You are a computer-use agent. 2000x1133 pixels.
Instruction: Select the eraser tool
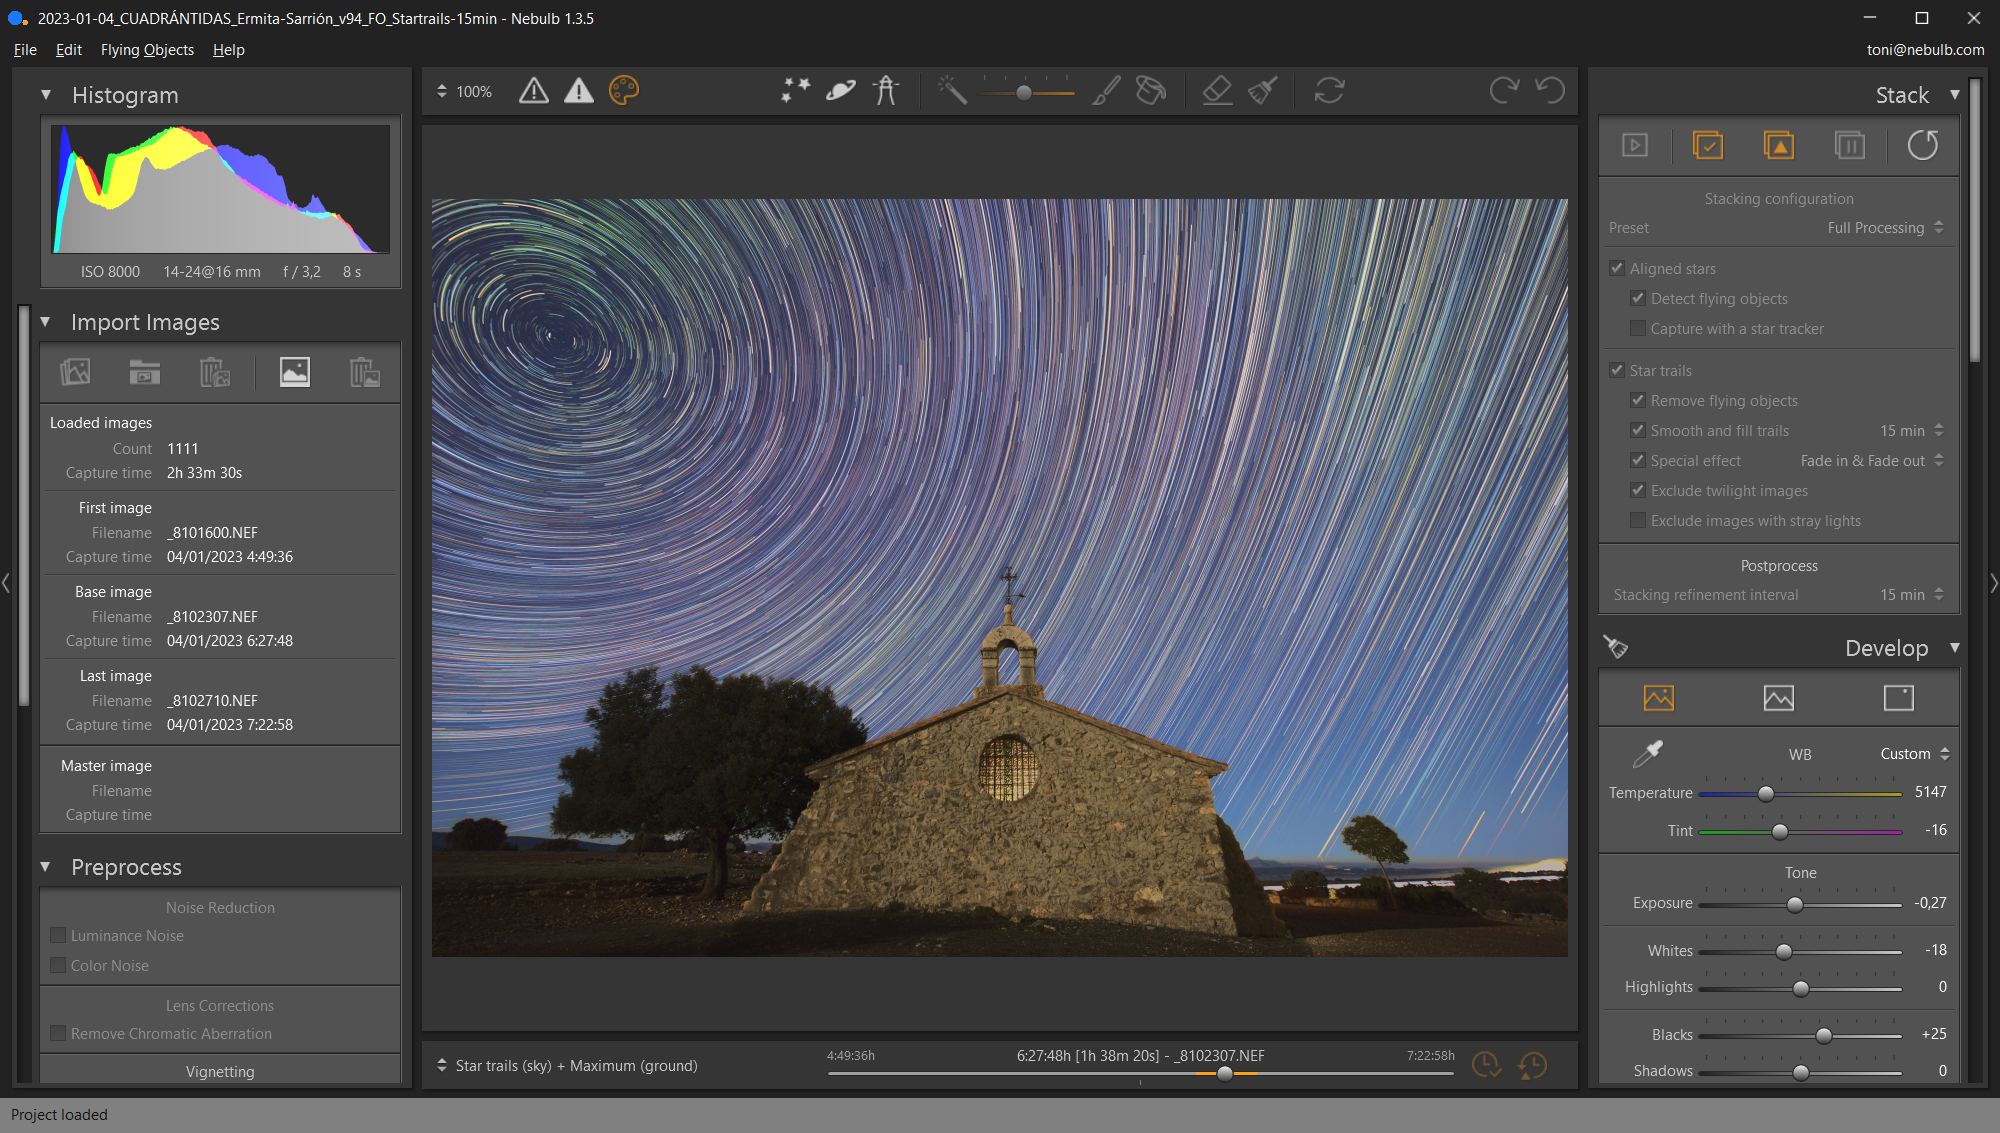click(x=1217, y=91)
